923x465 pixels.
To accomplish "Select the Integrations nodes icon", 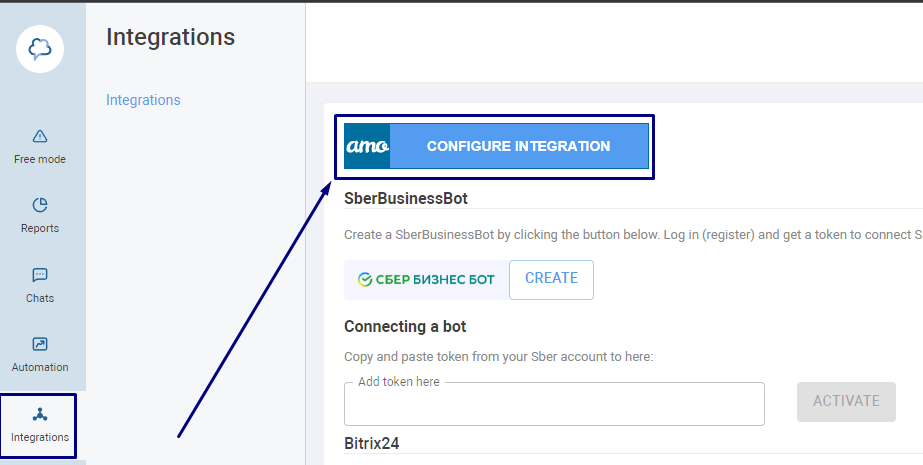I will [39, 414].
